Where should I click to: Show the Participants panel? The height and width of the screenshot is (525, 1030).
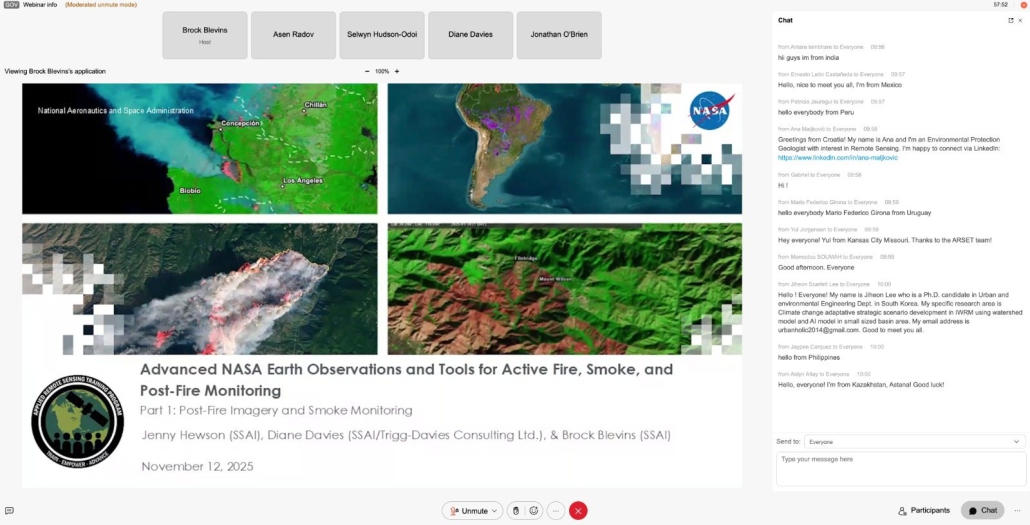pyautogui.click(x=924, y=510)
